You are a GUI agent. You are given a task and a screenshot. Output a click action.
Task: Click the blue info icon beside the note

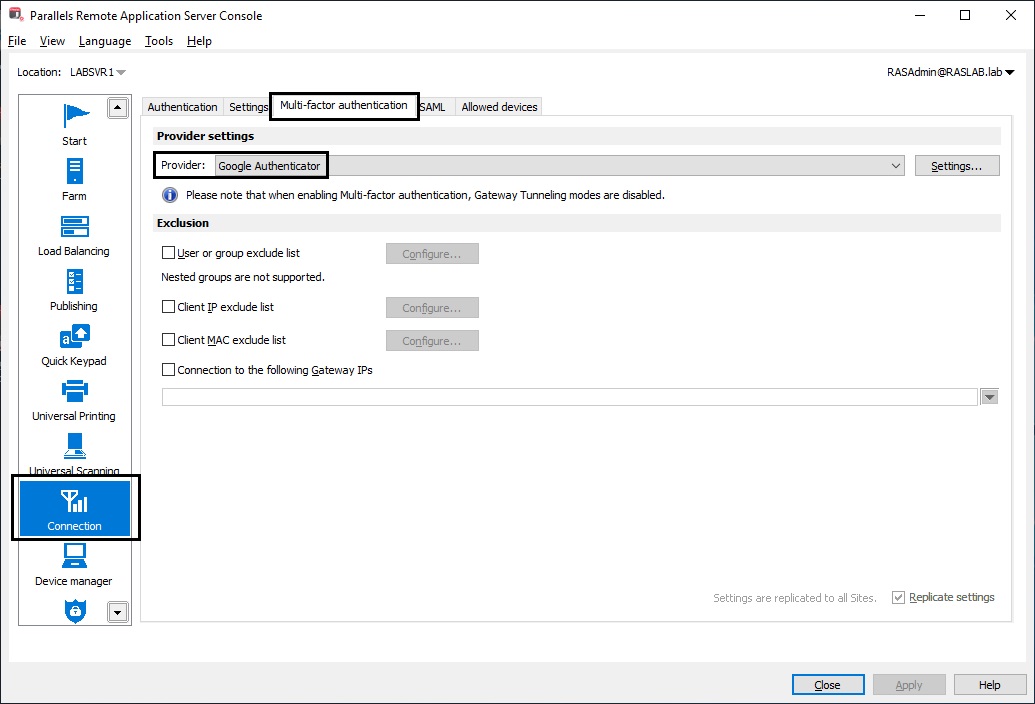pyautogui.click(x=170, y=195)
